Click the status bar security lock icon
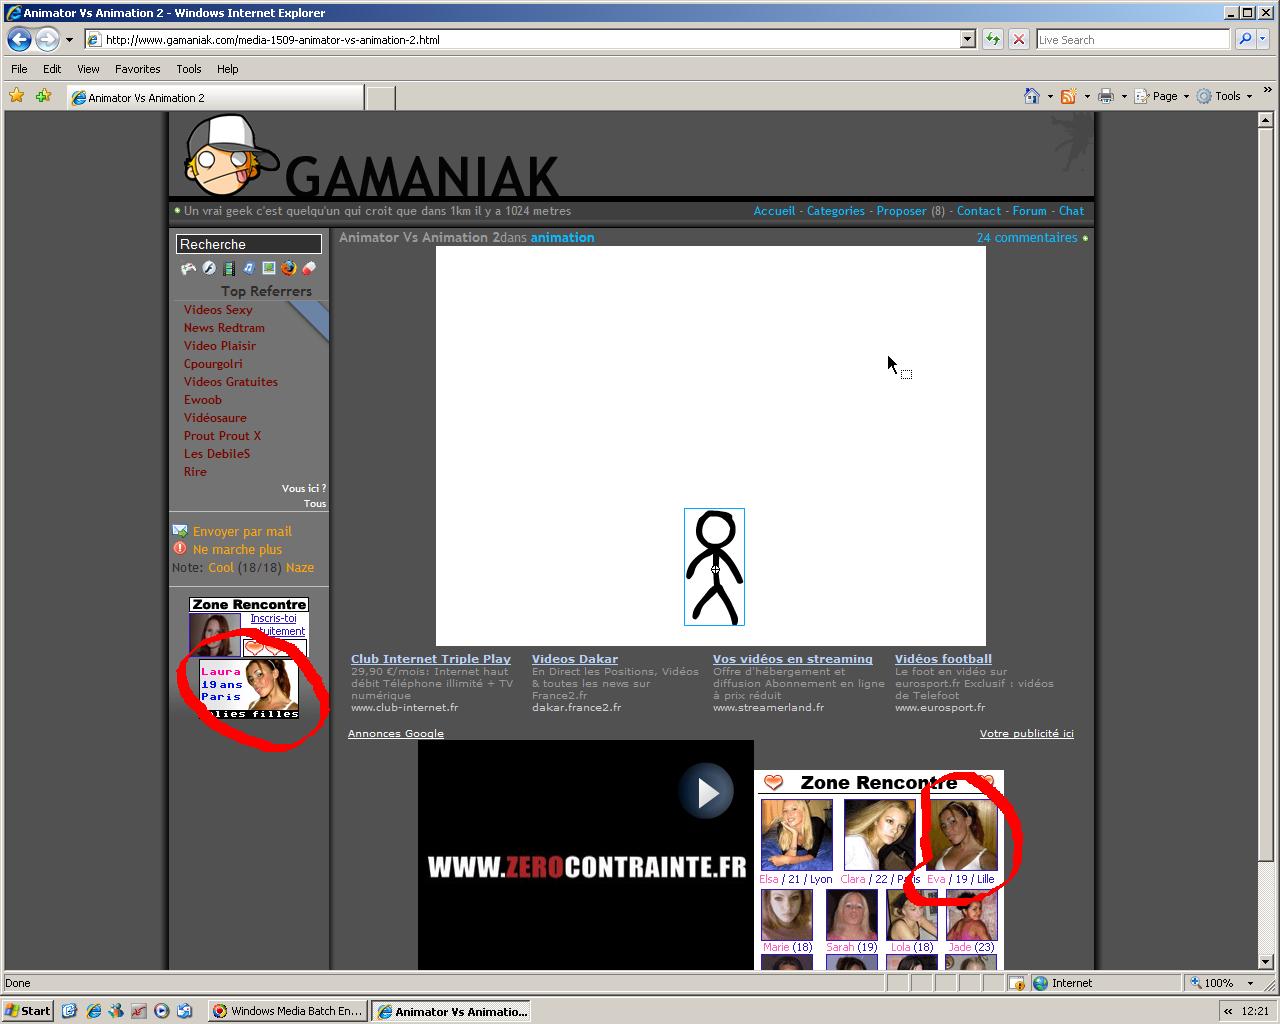 tap(1016, 983)
